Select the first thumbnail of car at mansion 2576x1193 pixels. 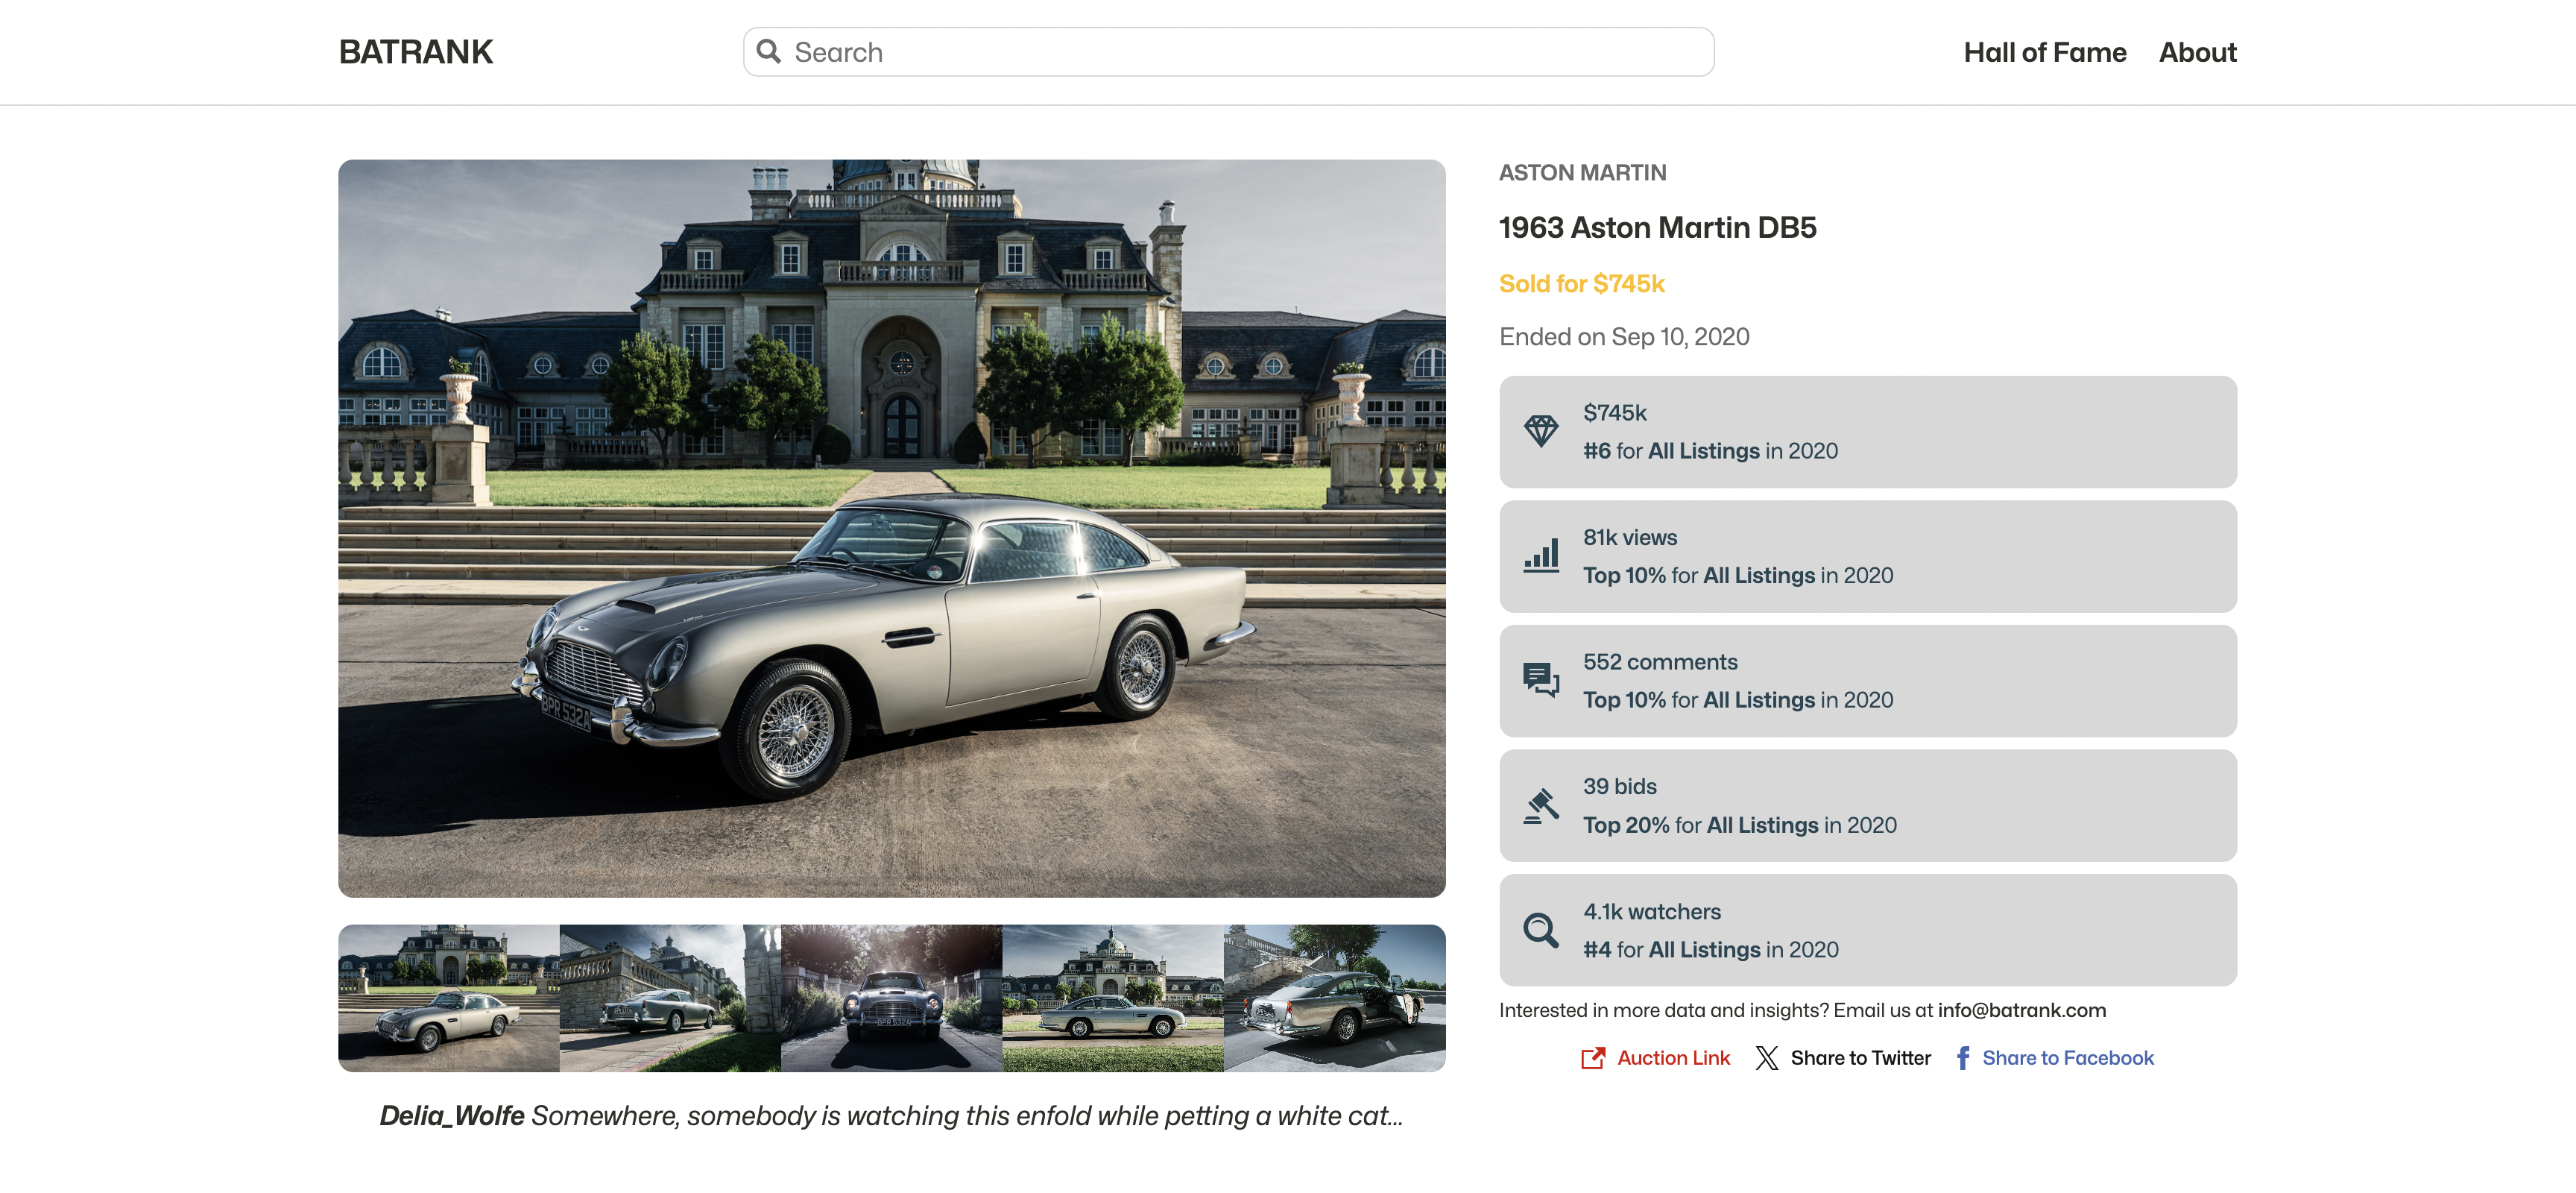(x=448, y=998)
